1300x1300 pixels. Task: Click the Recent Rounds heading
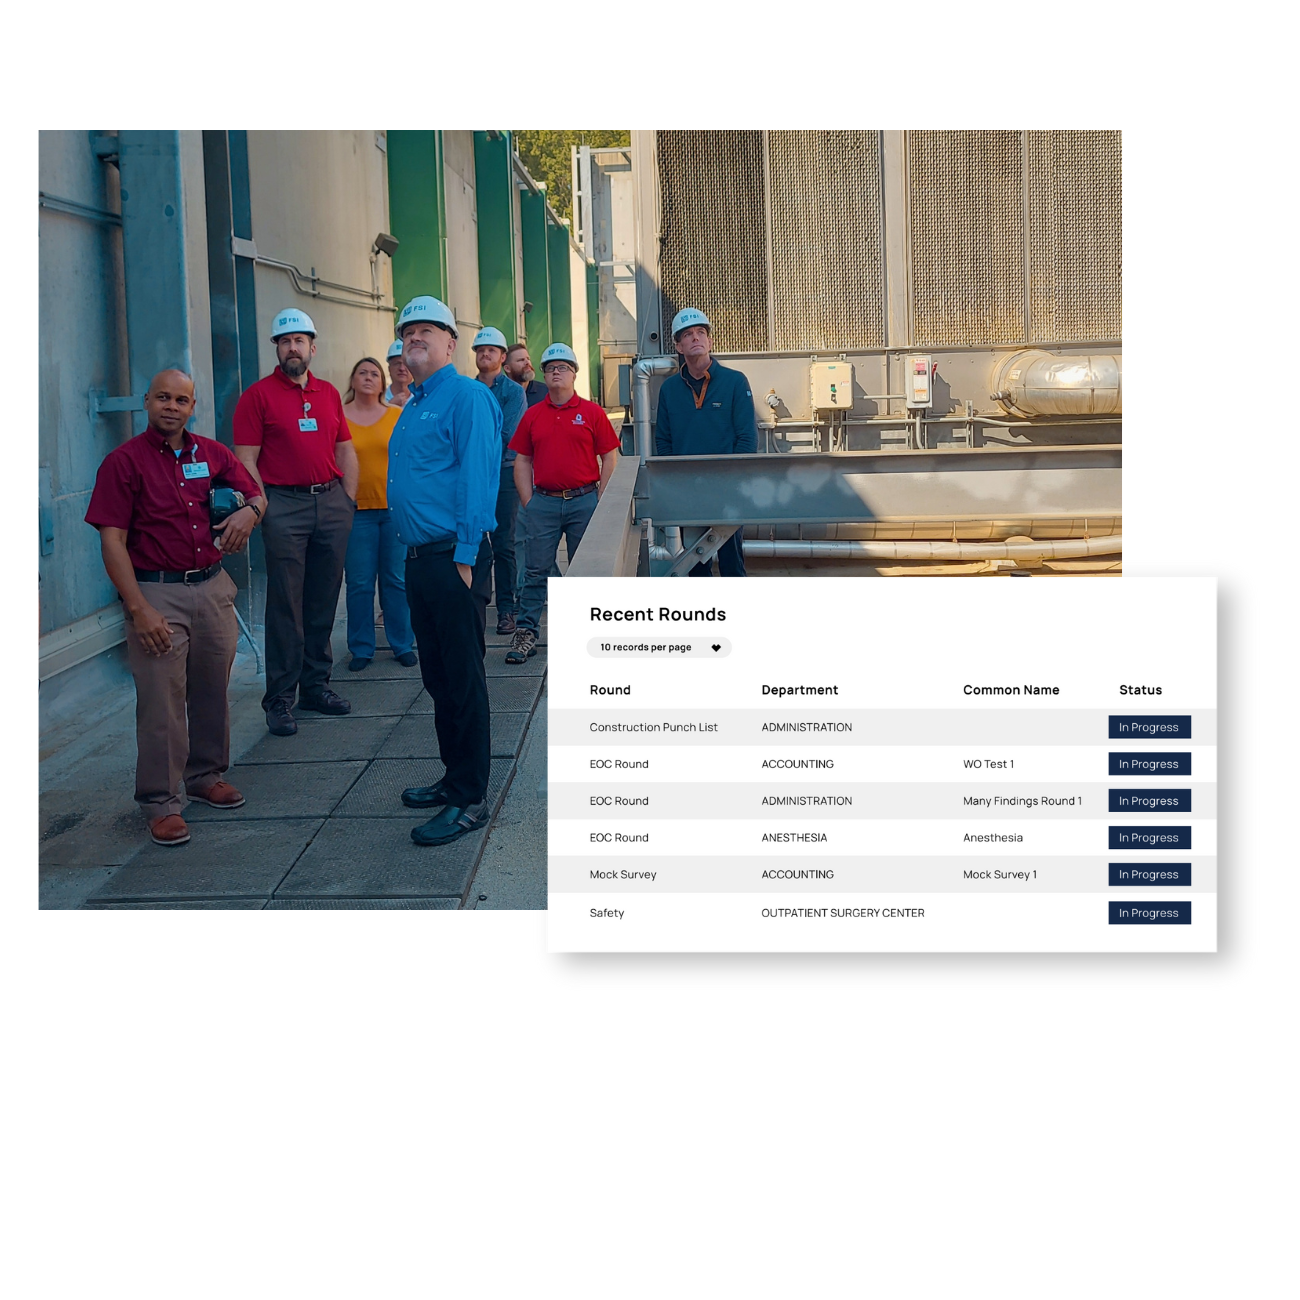(x=658, y=614)
